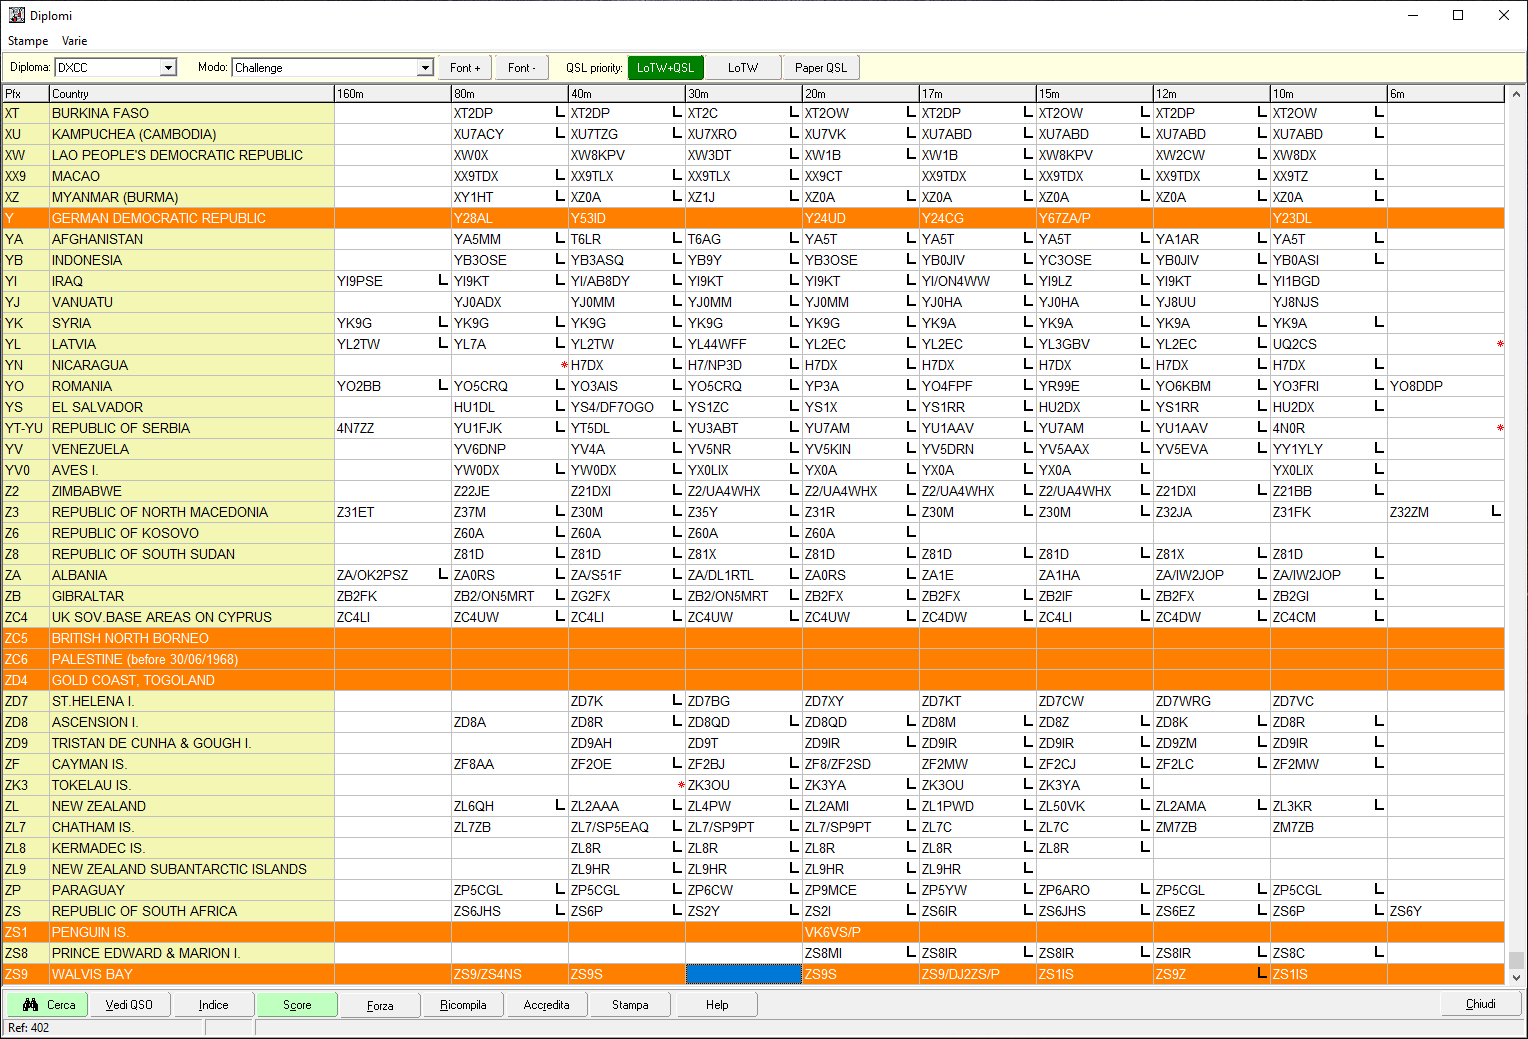This screenshot has height=1039, width=1528.
Task: Click scrollbar up arrow at table top
Action: pyautogui.click(x=1516, y=95)
